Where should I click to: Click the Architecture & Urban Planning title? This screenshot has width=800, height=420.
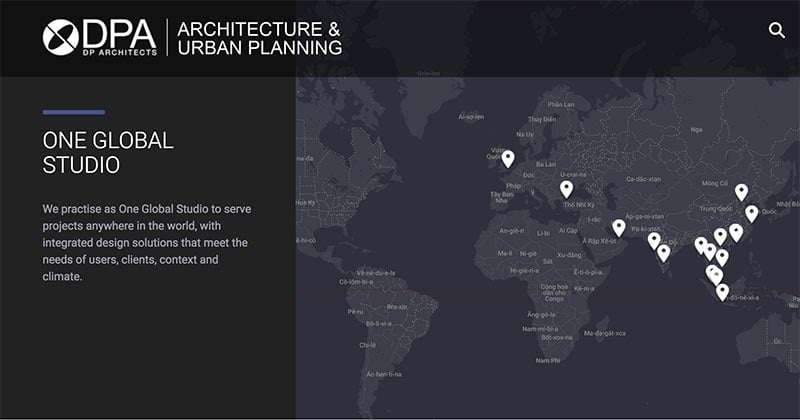pos(259,37)
